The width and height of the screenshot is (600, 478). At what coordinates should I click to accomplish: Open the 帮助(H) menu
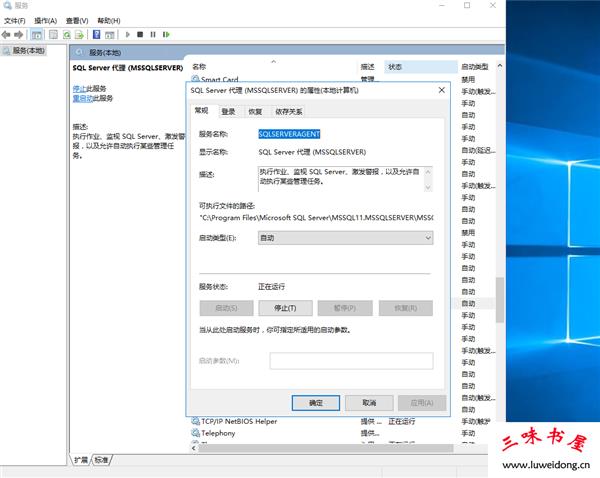(x=109, y=21)
